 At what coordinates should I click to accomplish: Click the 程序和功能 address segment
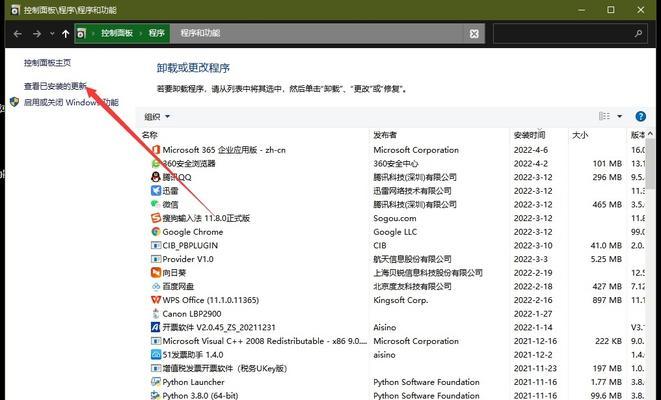200,33
